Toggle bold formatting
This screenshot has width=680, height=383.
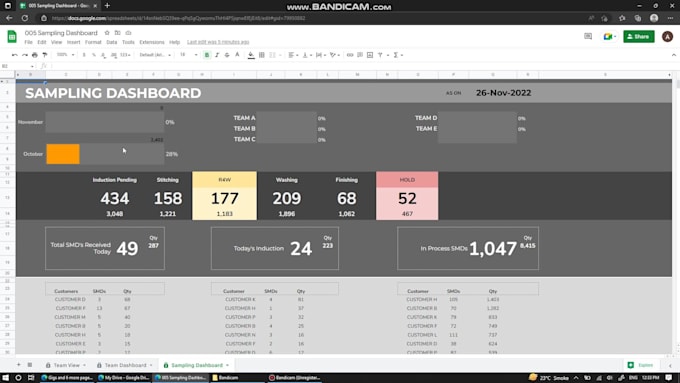click(x=207, y=55)
